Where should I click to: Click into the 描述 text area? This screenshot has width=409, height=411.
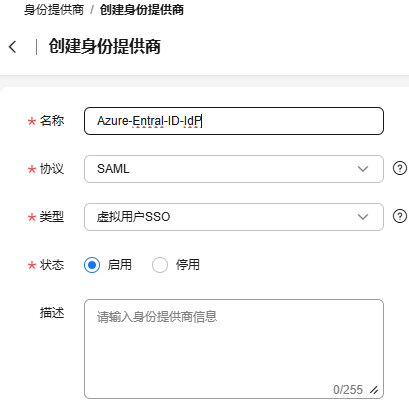[x=234, y=349]
